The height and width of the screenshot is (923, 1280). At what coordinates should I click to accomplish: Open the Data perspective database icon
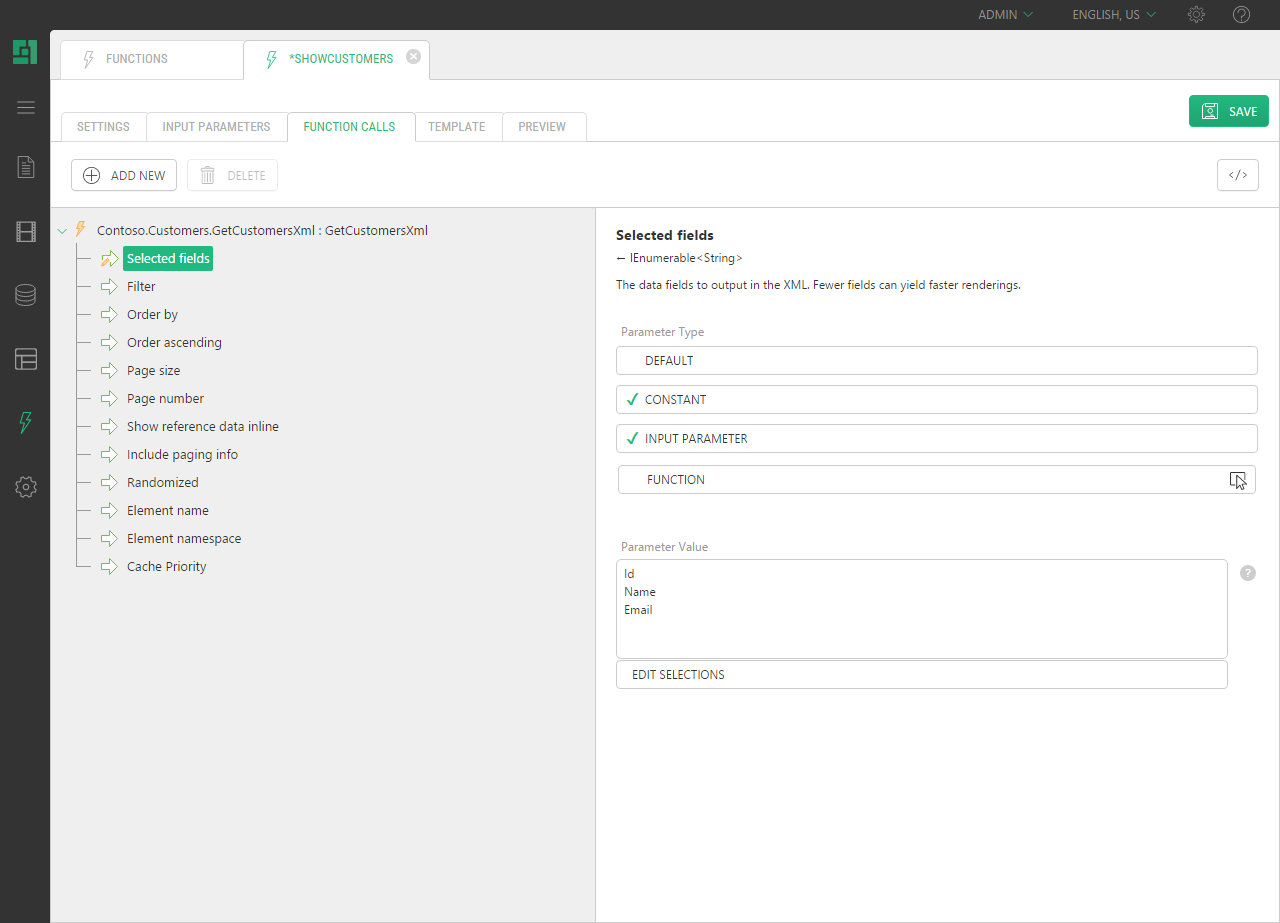coord(26,295)
